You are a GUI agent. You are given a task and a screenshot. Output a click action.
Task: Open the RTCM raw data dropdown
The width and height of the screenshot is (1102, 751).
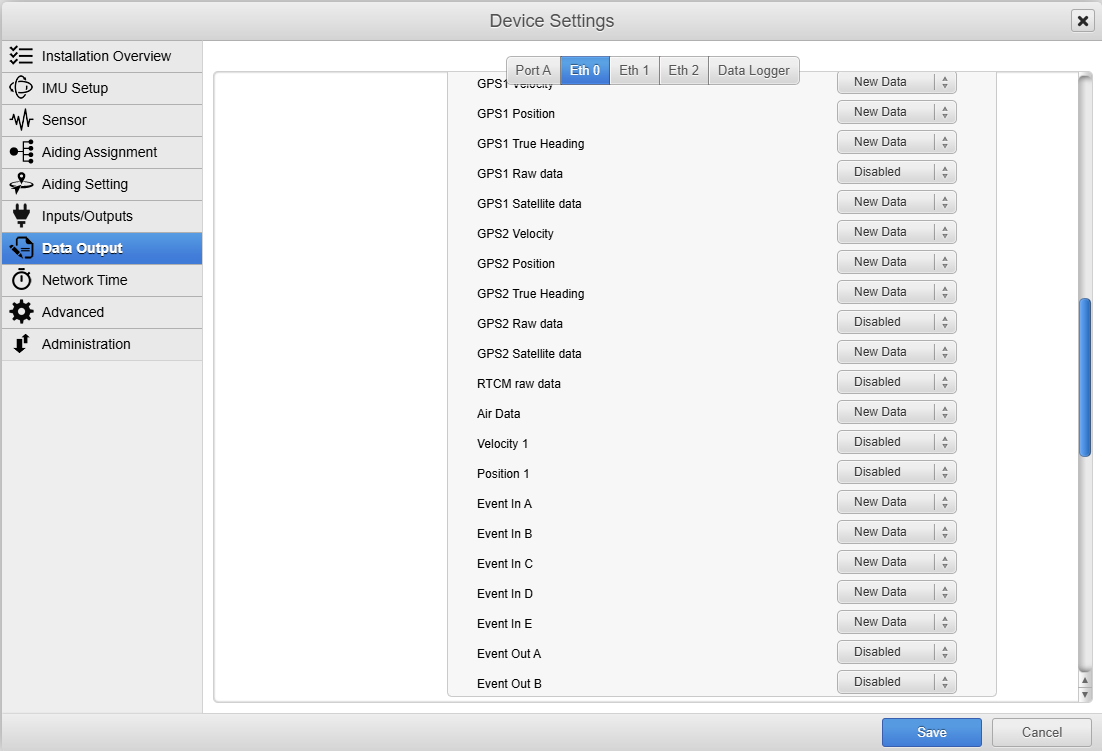[x=896, y=382]
